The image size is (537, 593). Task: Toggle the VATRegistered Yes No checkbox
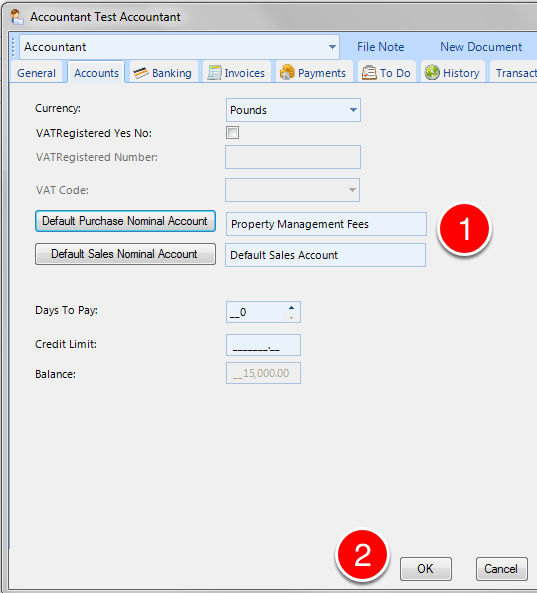tap(233, 133)
